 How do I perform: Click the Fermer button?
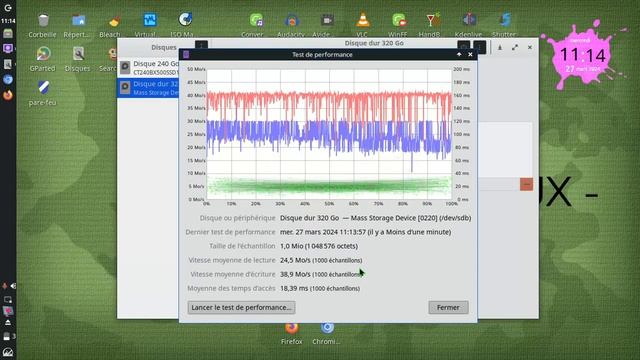pos(448,307)
